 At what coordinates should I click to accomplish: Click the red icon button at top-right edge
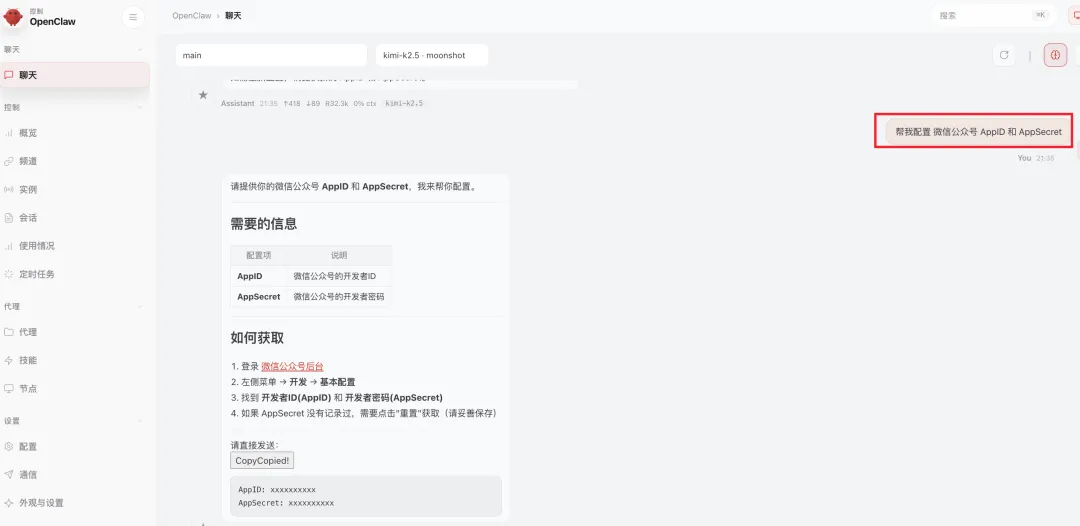point(1075,15)
